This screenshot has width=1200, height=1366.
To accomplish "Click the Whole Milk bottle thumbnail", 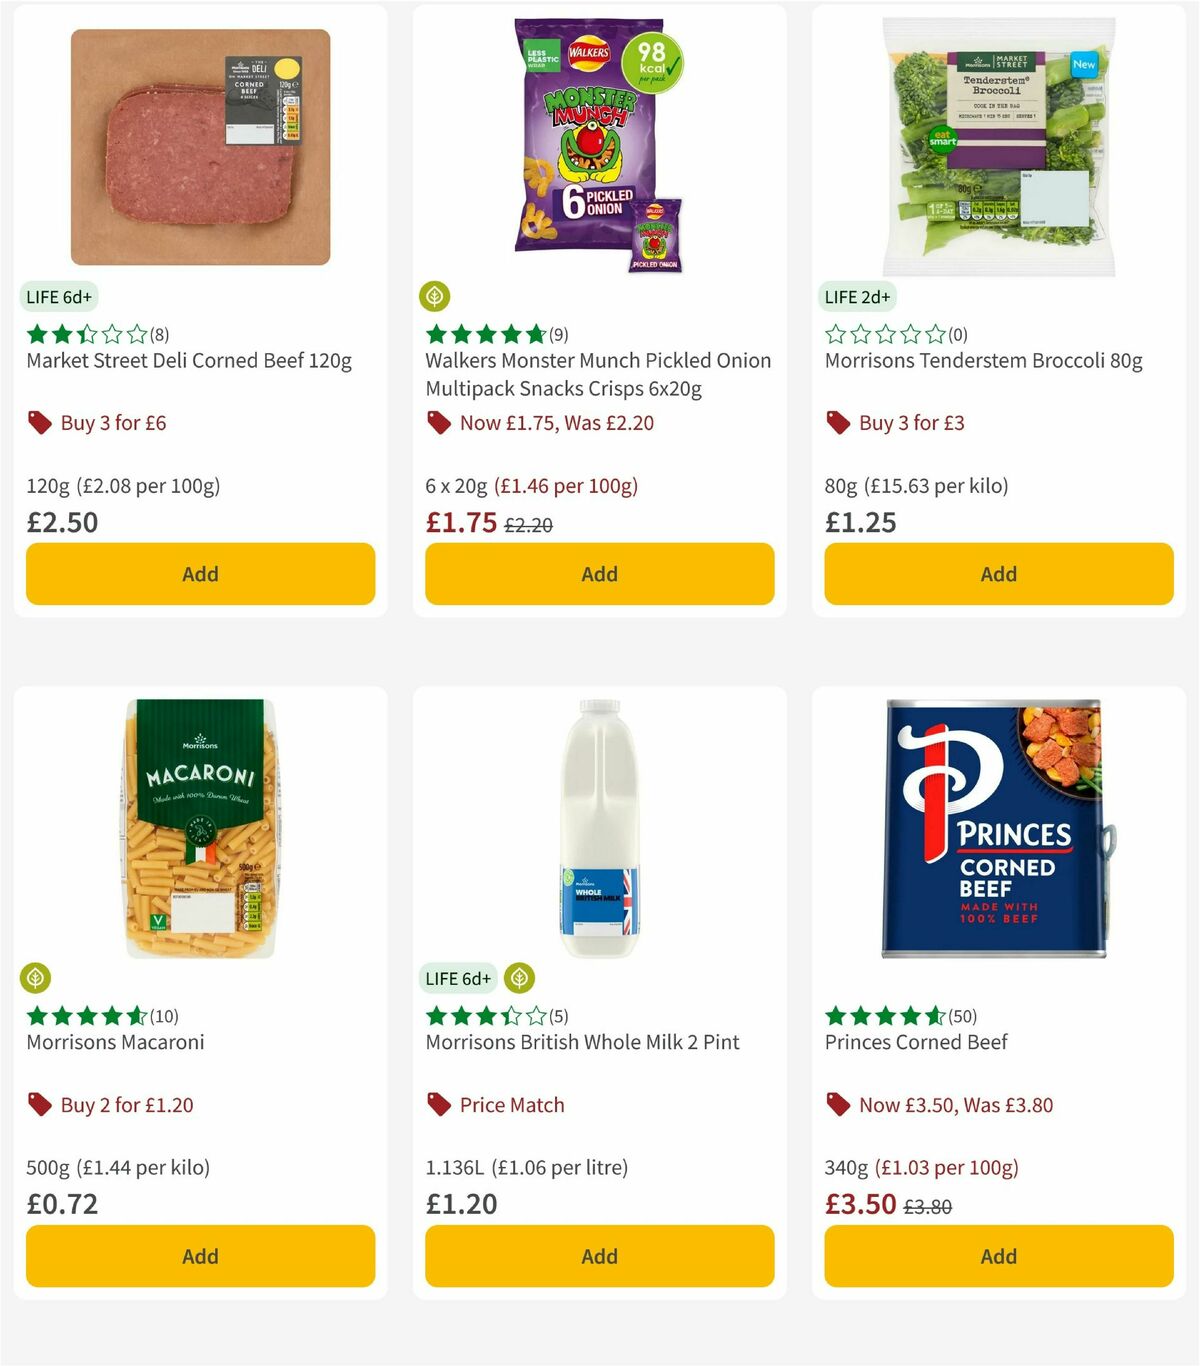I will click(x=598, y=830).
